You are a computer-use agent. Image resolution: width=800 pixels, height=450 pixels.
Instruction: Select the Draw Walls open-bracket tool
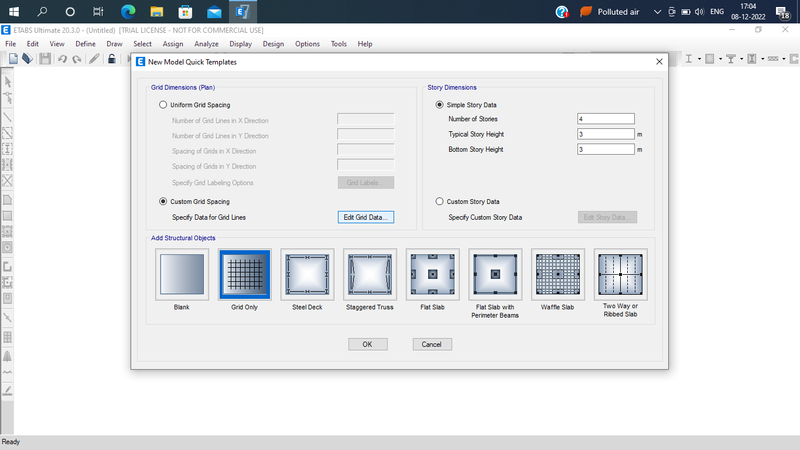pos(8,266)
